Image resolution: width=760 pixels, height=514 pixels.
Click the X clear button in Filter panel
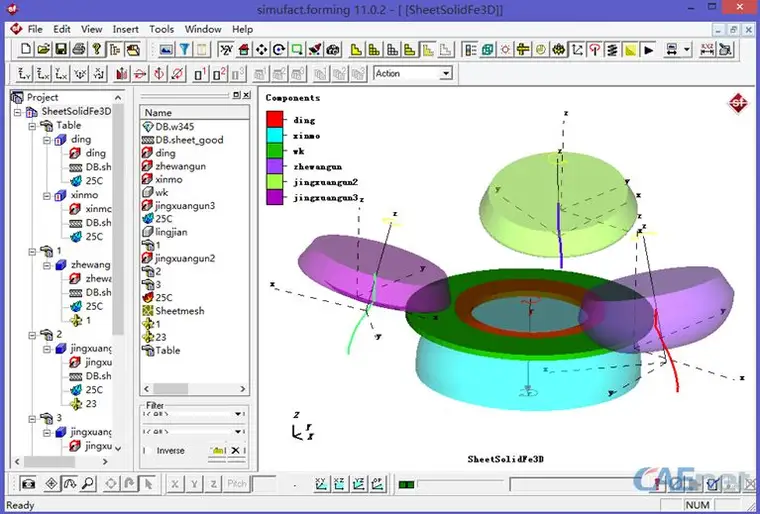tap(235, 450)
